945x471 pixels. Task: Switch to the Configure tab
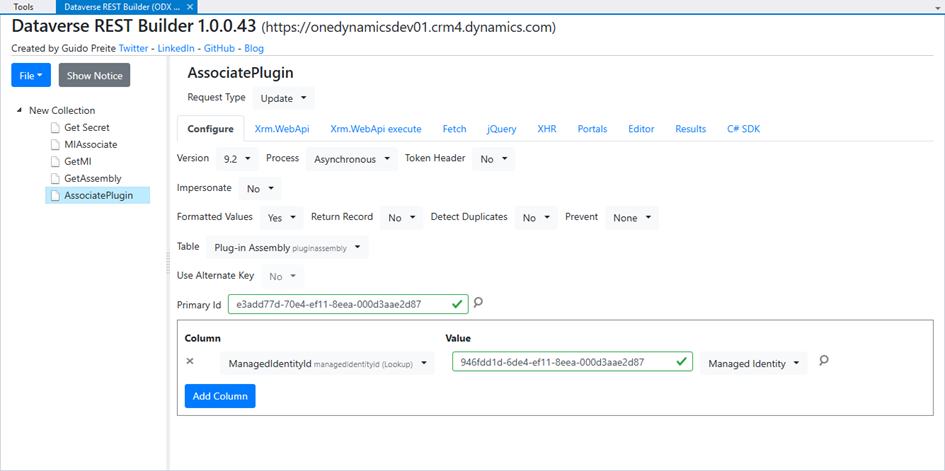[210, 129]
